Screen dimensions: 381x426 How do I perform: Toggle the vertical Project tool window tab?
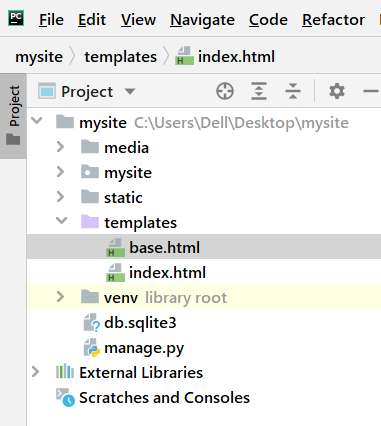[x=13, y=116]
